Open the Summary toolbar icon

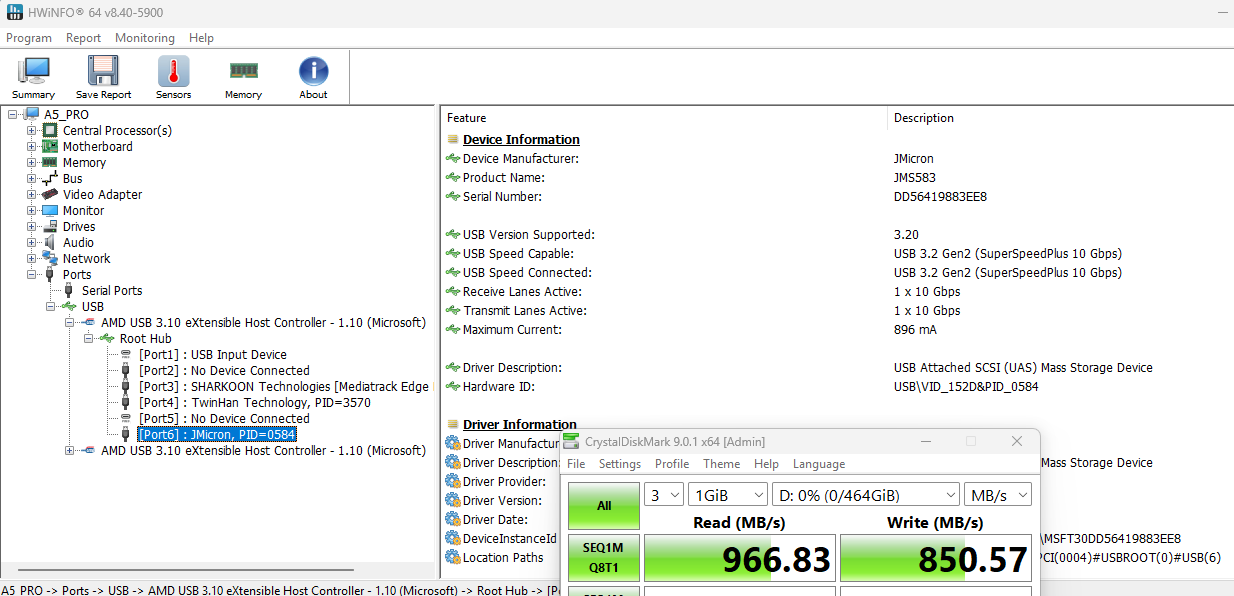pyautogui.click(x=33, y=77)
